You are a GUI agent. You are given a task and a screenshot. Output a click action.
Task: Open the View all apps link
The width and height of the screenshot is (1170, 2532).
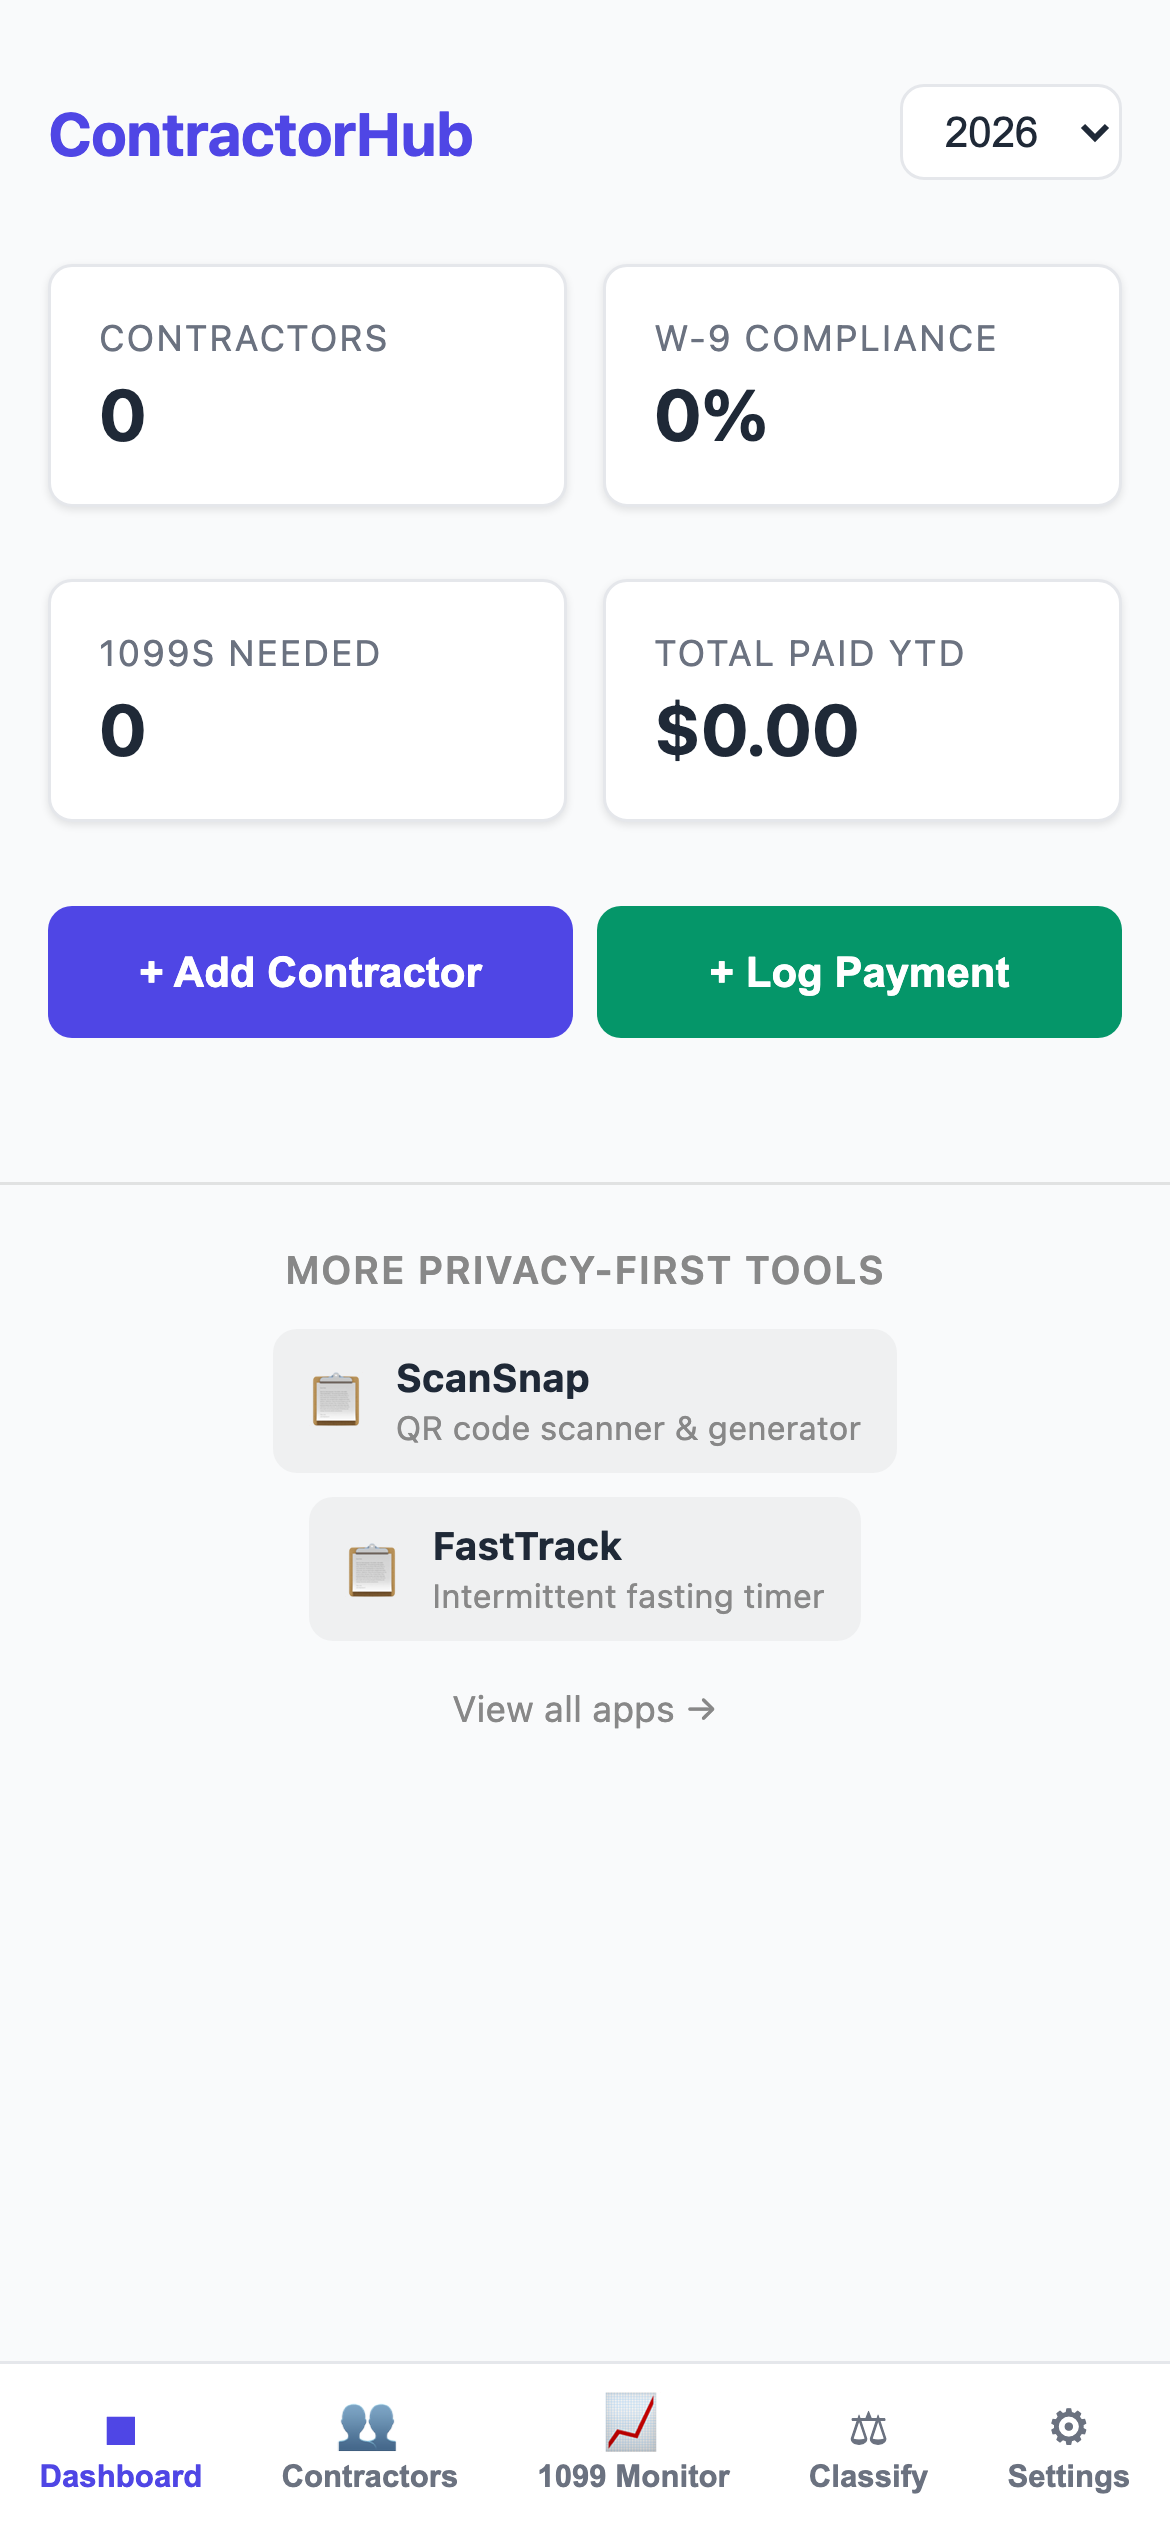tap(584, 1709)
